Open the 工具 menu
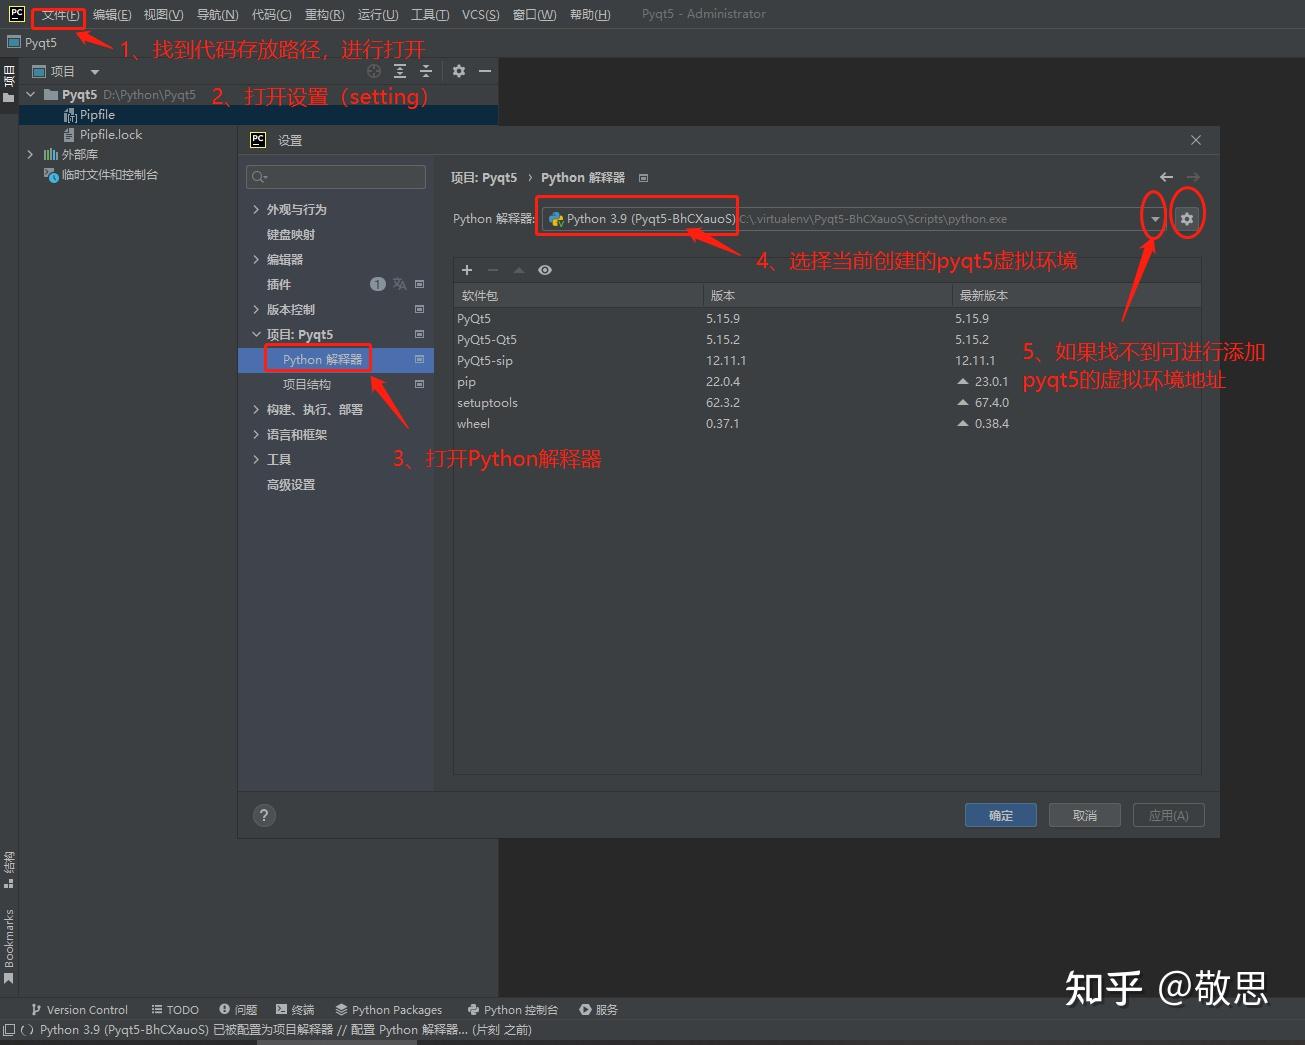1305x1045 pixels. click(430, 14)
